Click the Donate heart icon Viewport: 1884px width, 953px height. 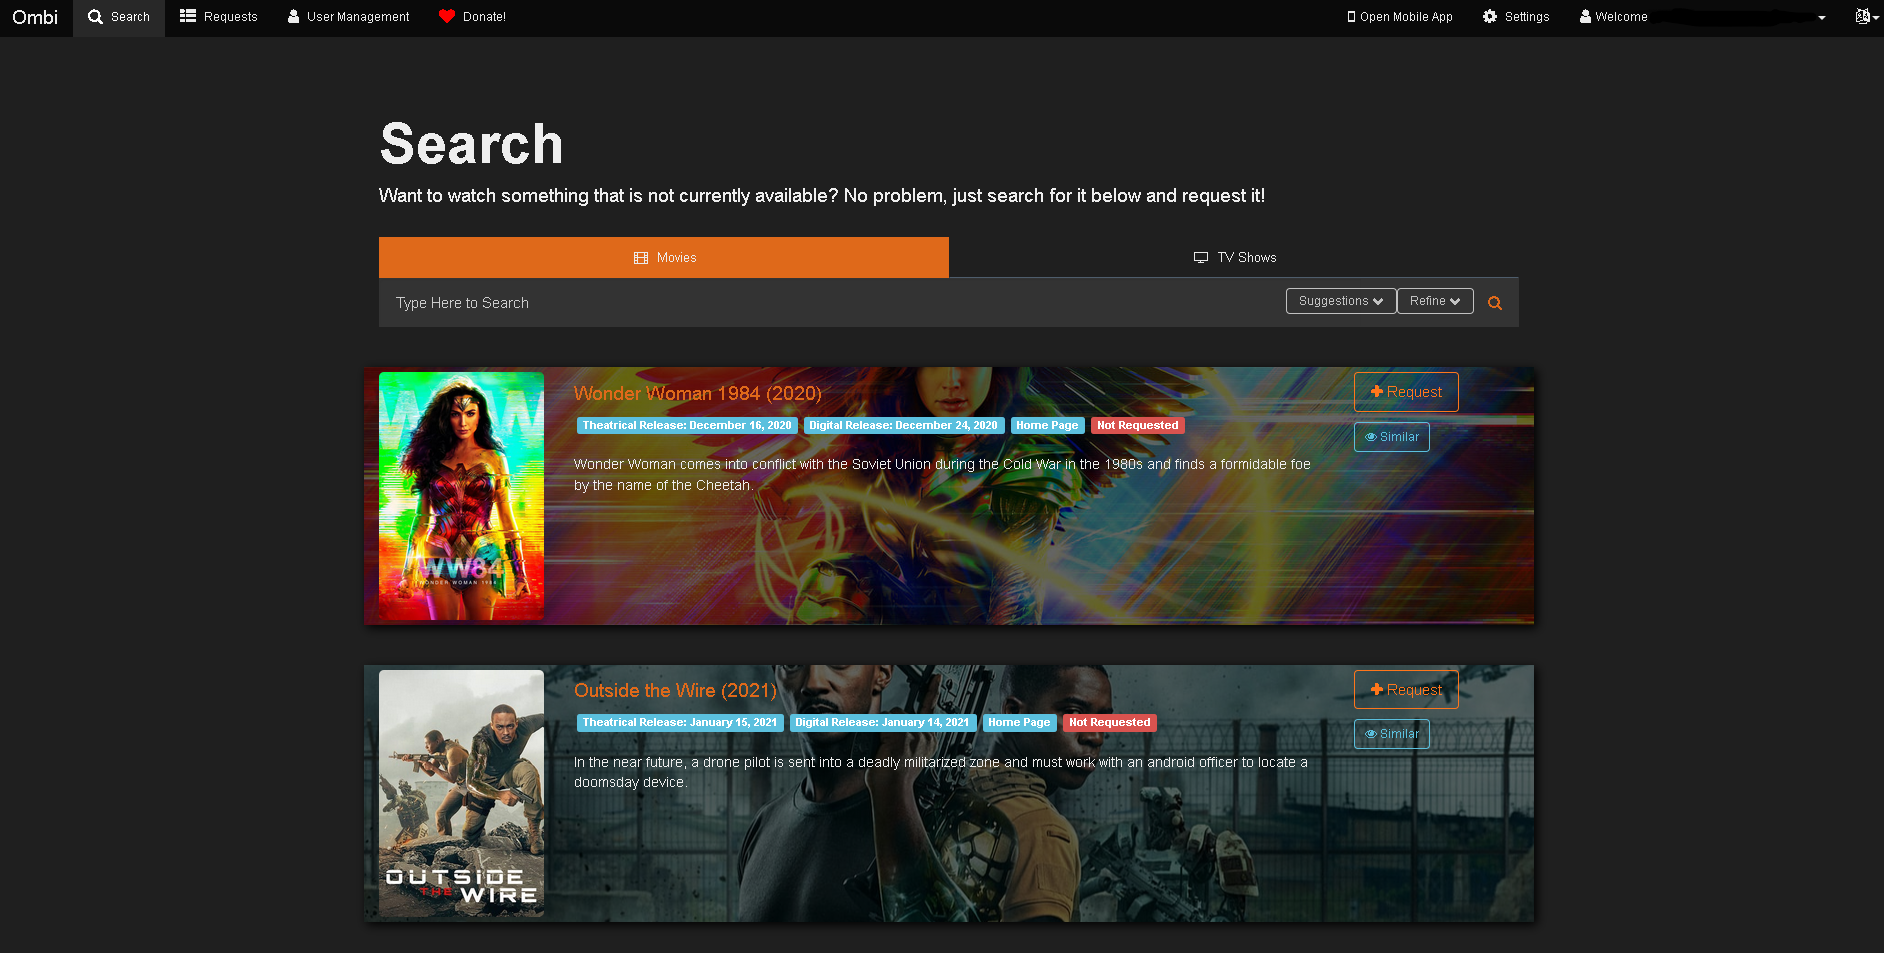click(x=447, y=17)
